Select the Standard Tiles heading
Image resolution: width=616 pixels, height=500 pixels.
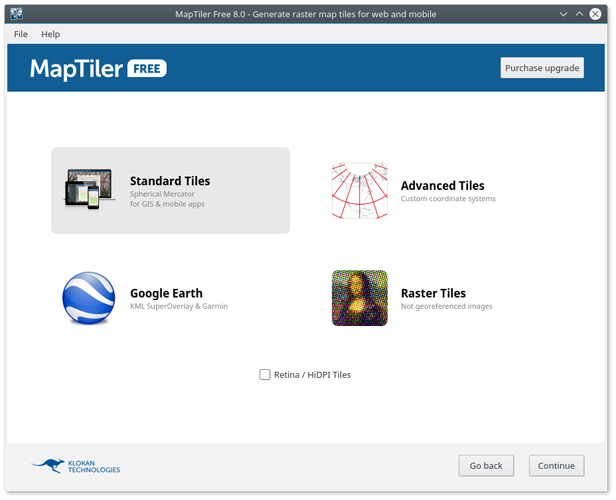click(170, 181)
